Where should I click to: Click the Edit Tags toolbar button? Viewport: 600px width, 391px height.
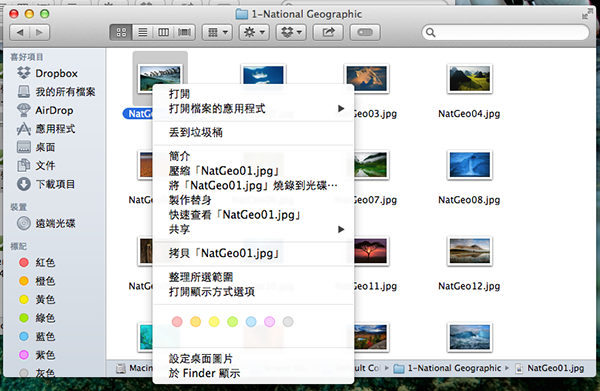tap(365, 33)
